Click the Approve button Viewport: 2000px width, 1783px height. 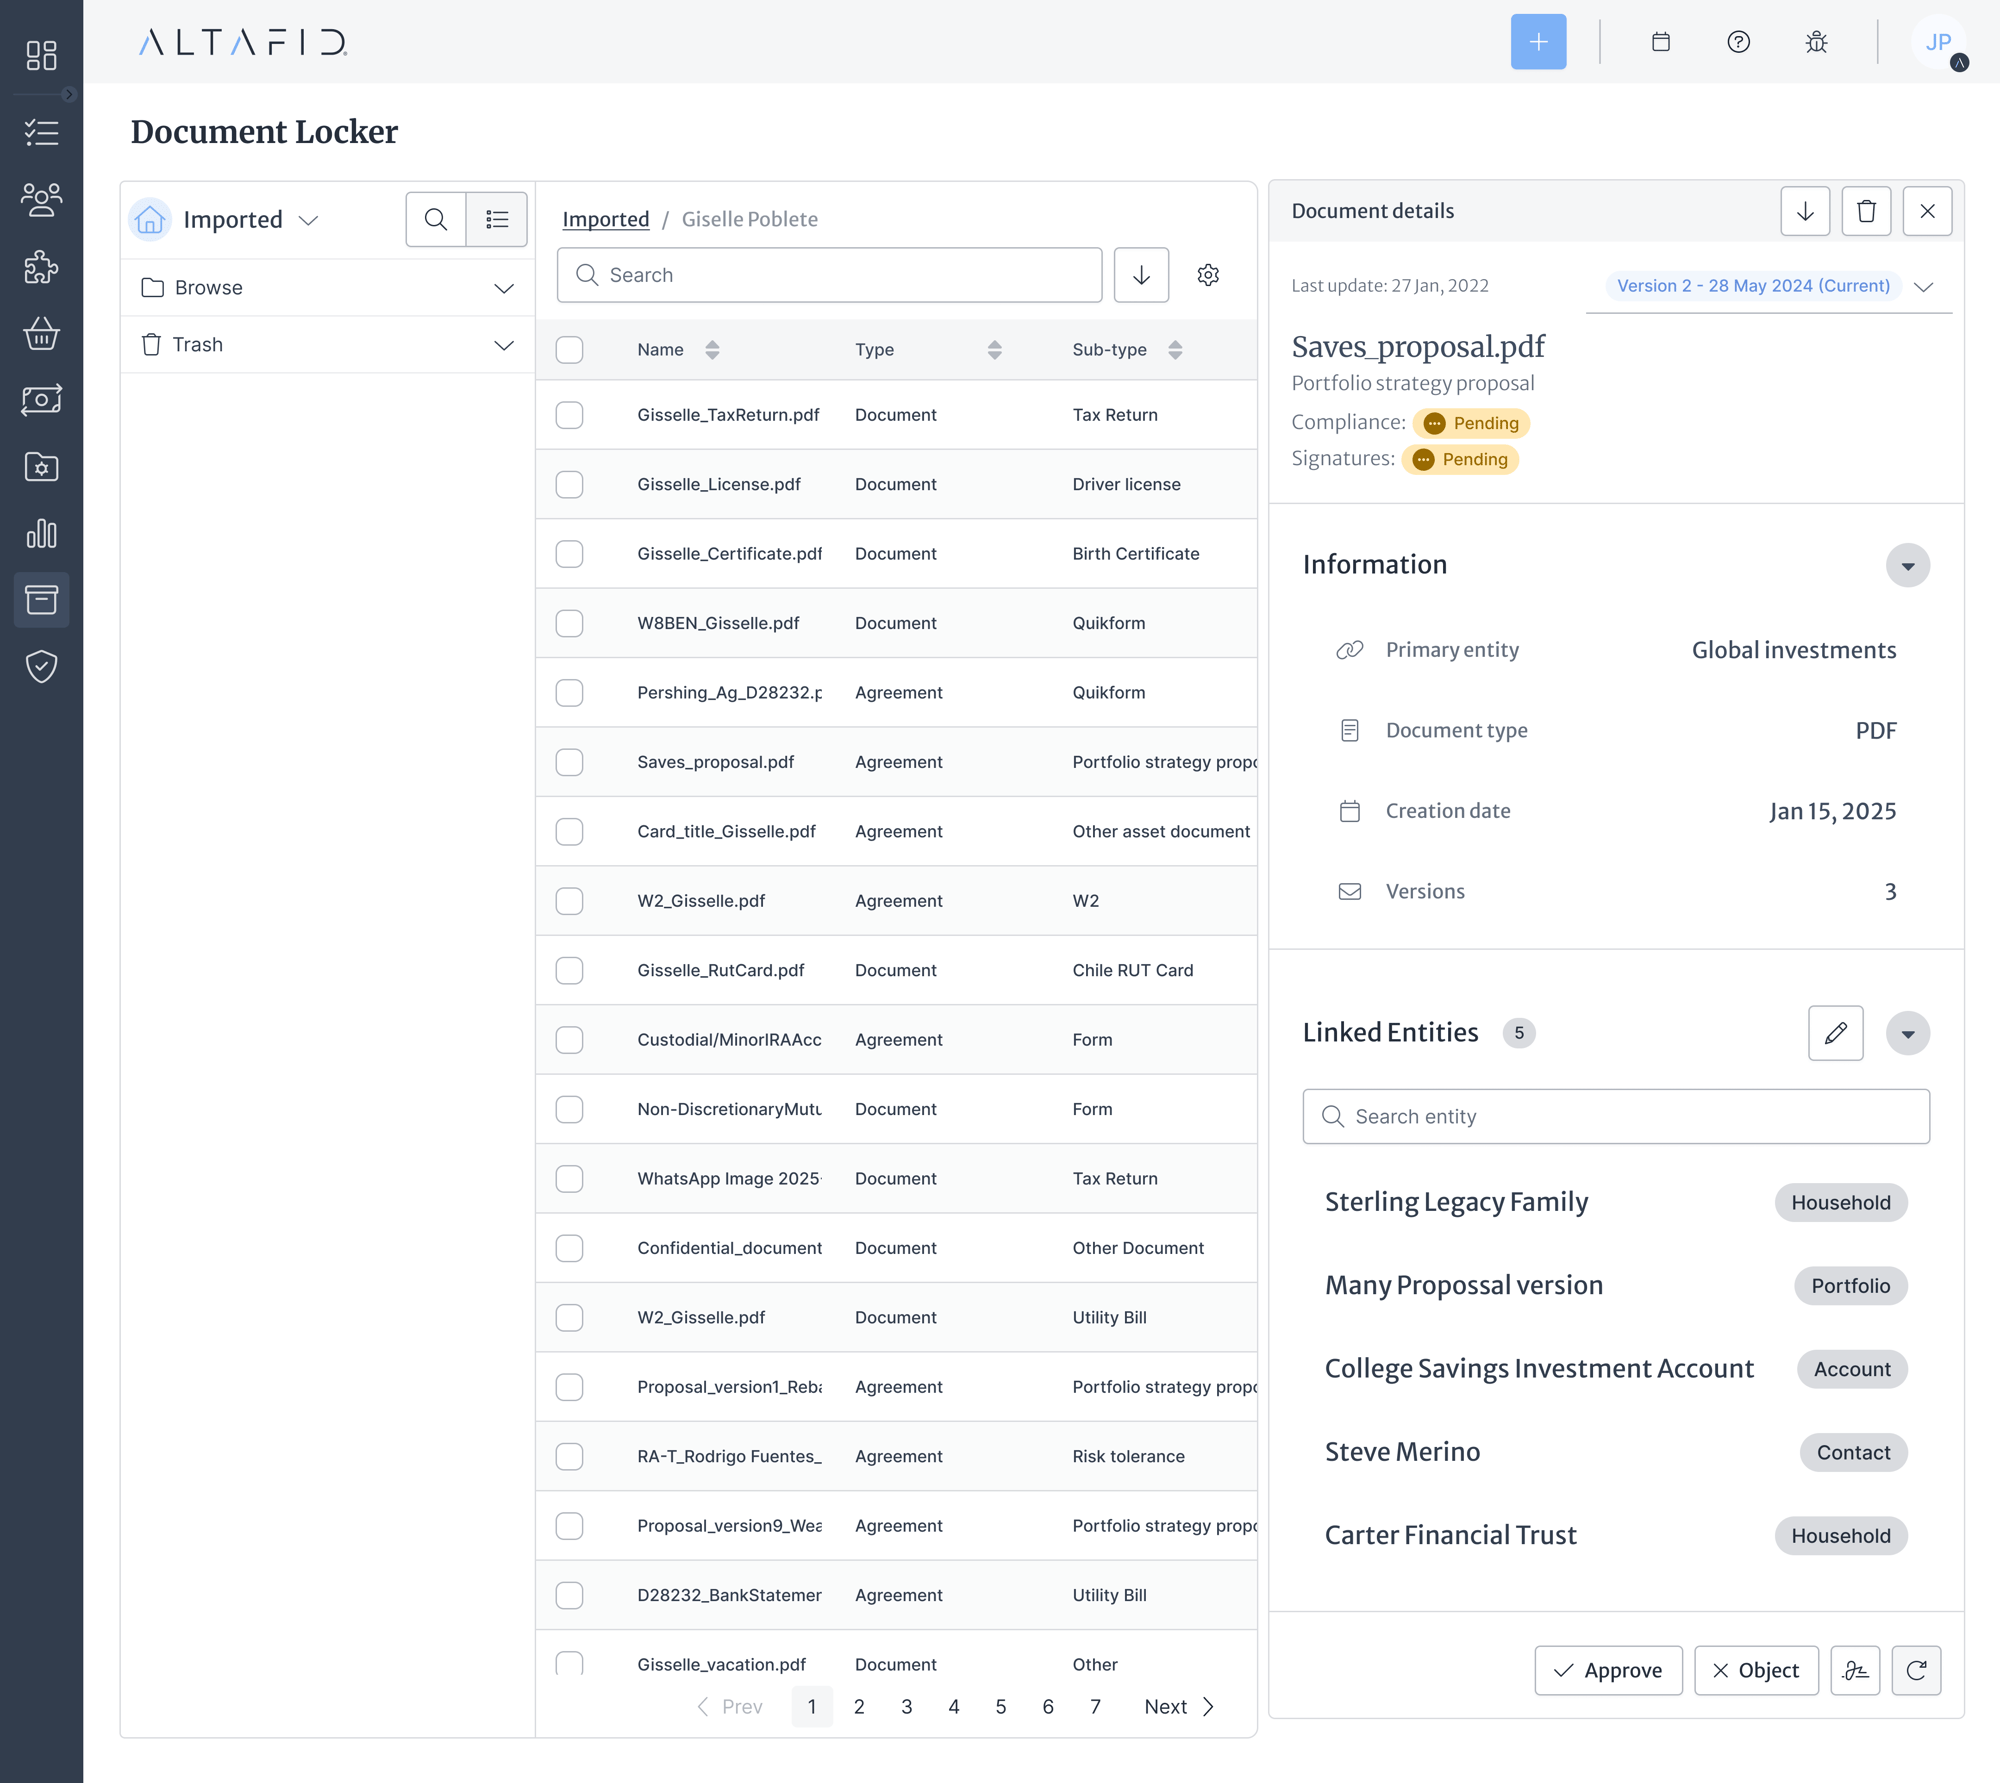(x=1608, y=1670)
